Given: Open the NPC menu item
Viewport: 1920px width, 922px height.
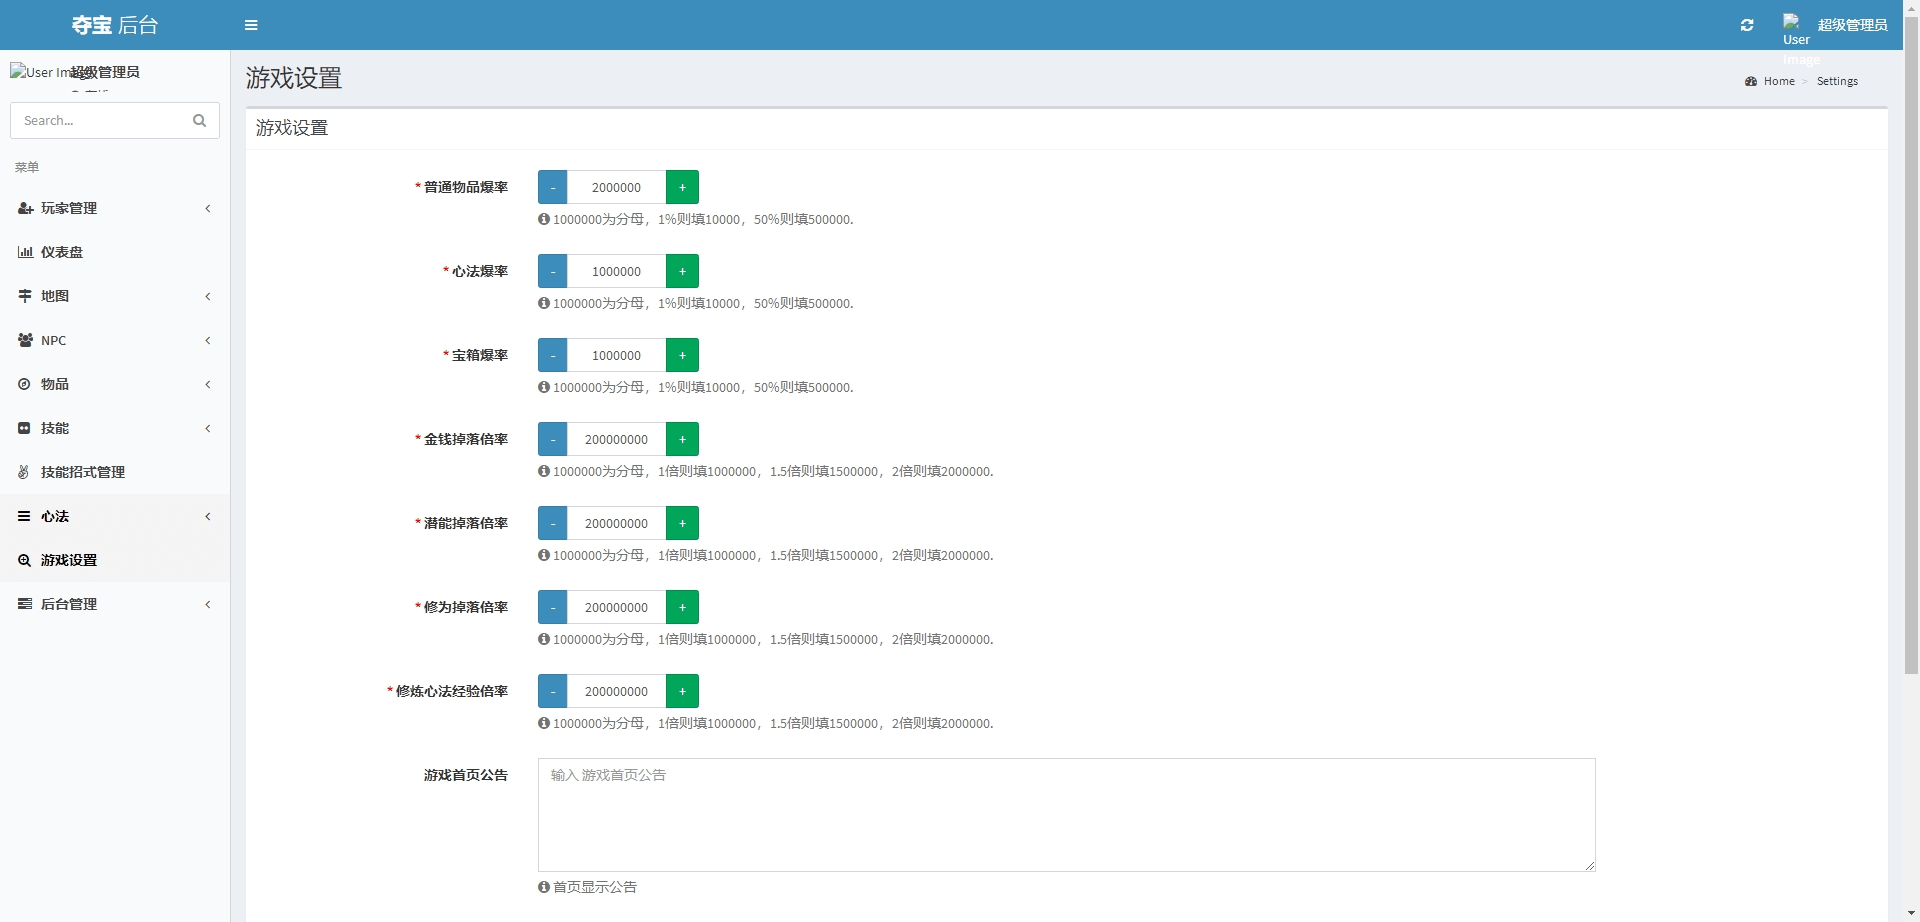Looking at the screenshot, I should click(115, 340).
